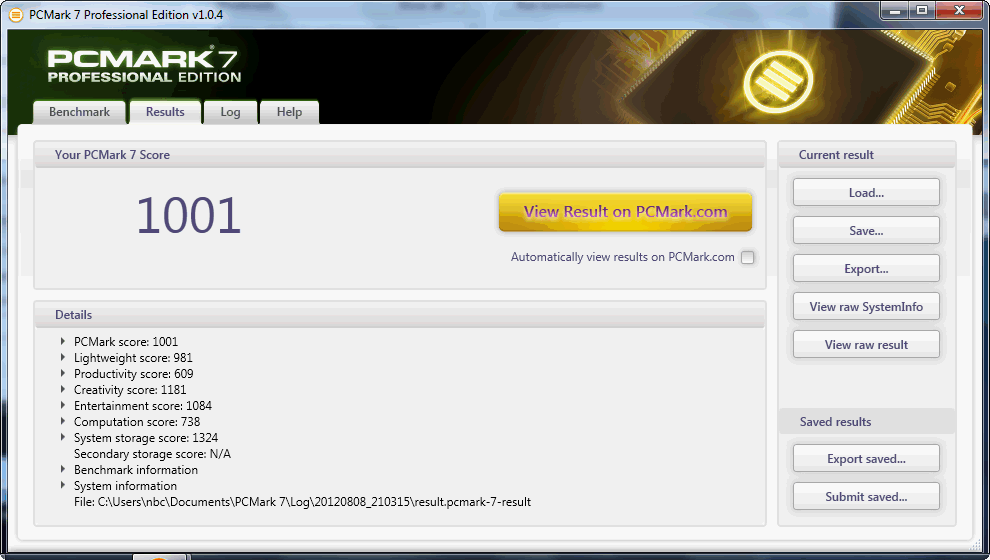Image resolution: width=990 pixels, height=560 pixels.
Task: Close the PCMark 7 window
Action: [x=959, y=10]
